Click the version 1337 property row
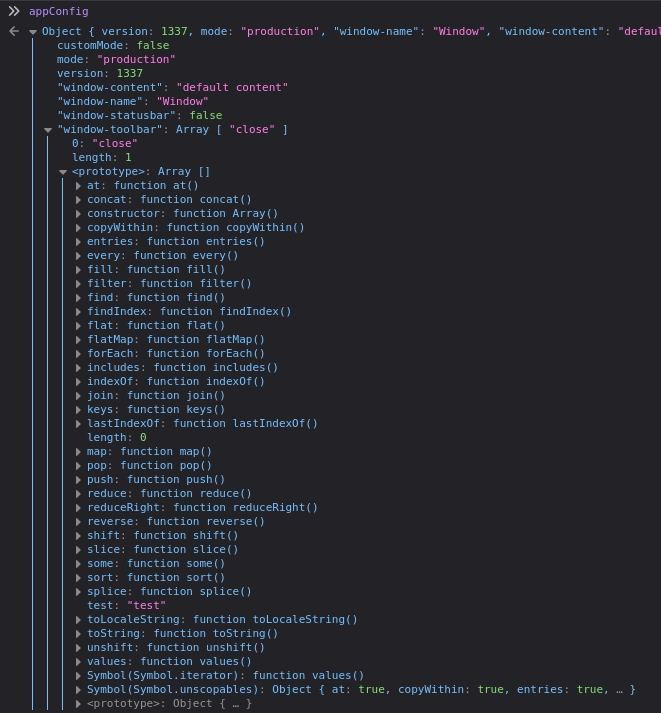Screen dimensions: 661x713 100,74
